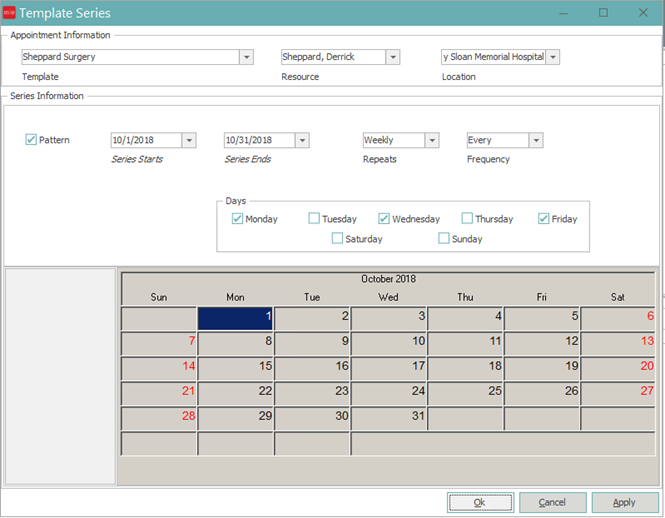
Task: Open the Location dropdown arrow
Action: click(x=553, y=57)
